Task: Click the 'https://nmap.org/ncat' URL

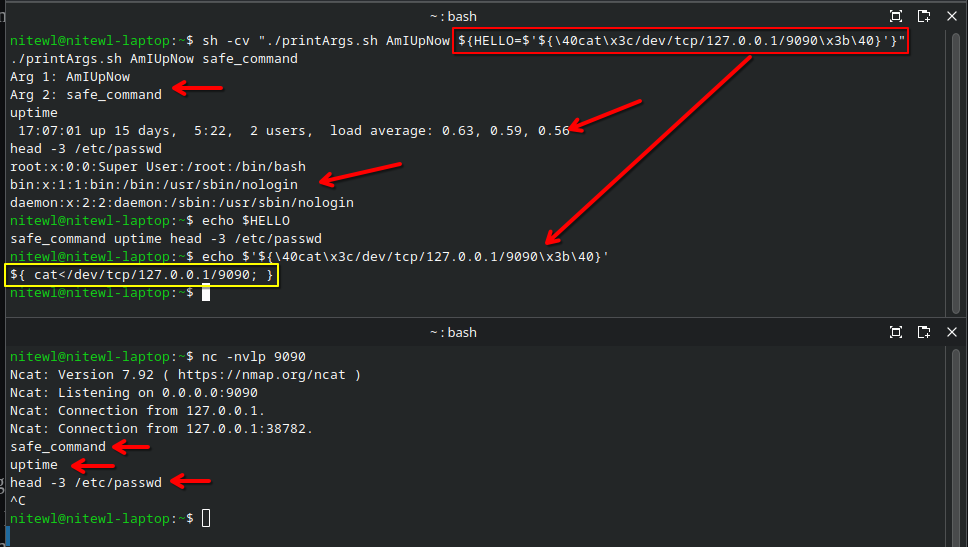Action: (x=262, y=375)
